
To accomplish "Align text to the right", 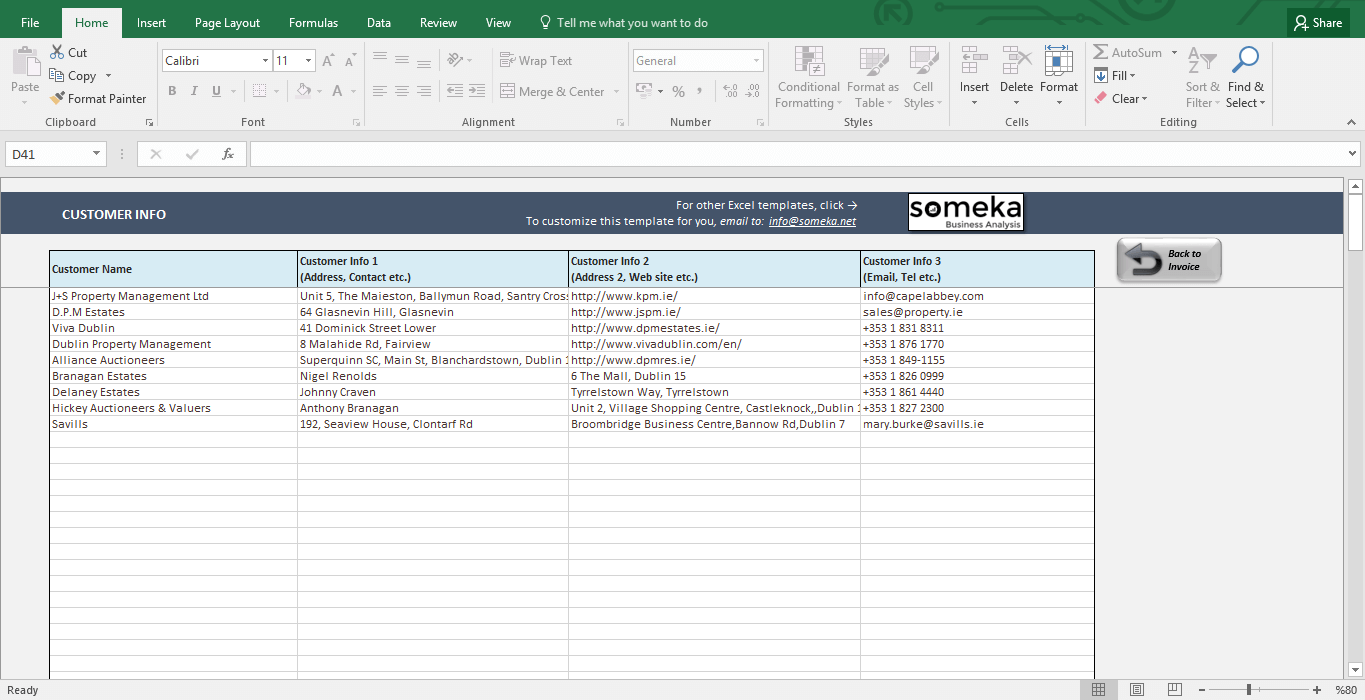I will pos(424,91).
